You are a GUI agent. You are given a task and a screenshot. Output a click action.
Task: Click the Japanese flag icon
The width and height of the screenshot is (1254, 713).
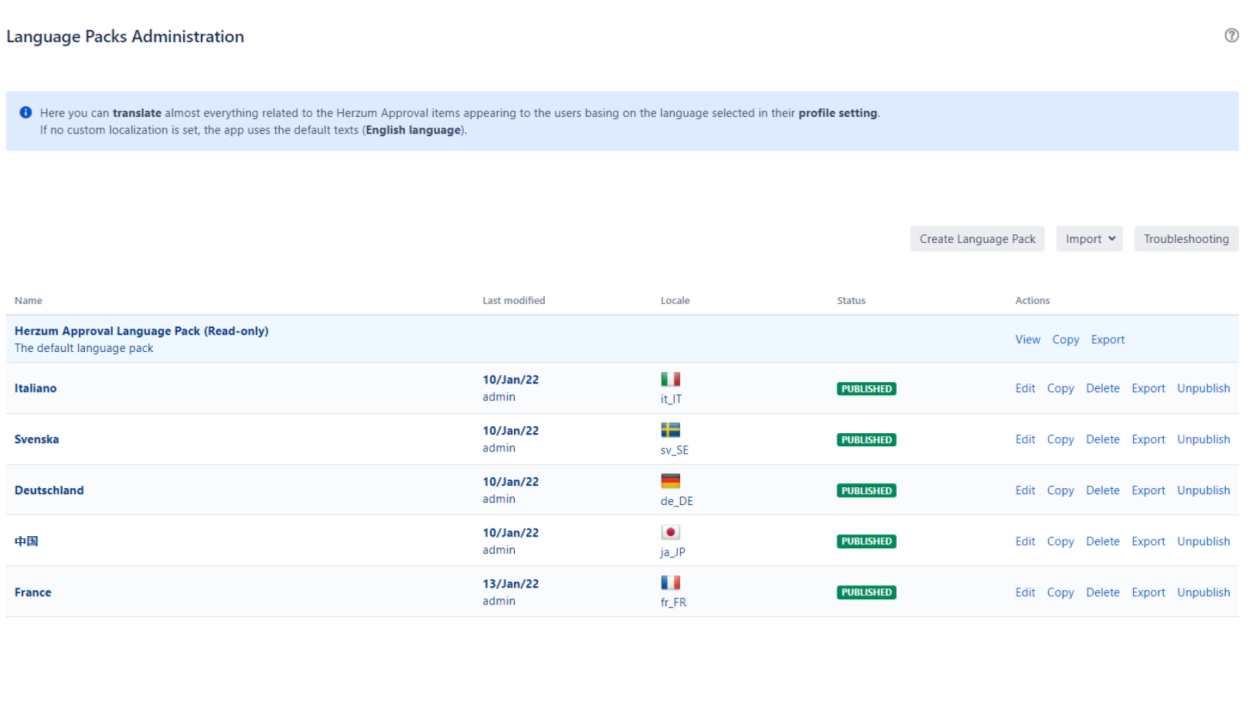[x=670, y=532]
